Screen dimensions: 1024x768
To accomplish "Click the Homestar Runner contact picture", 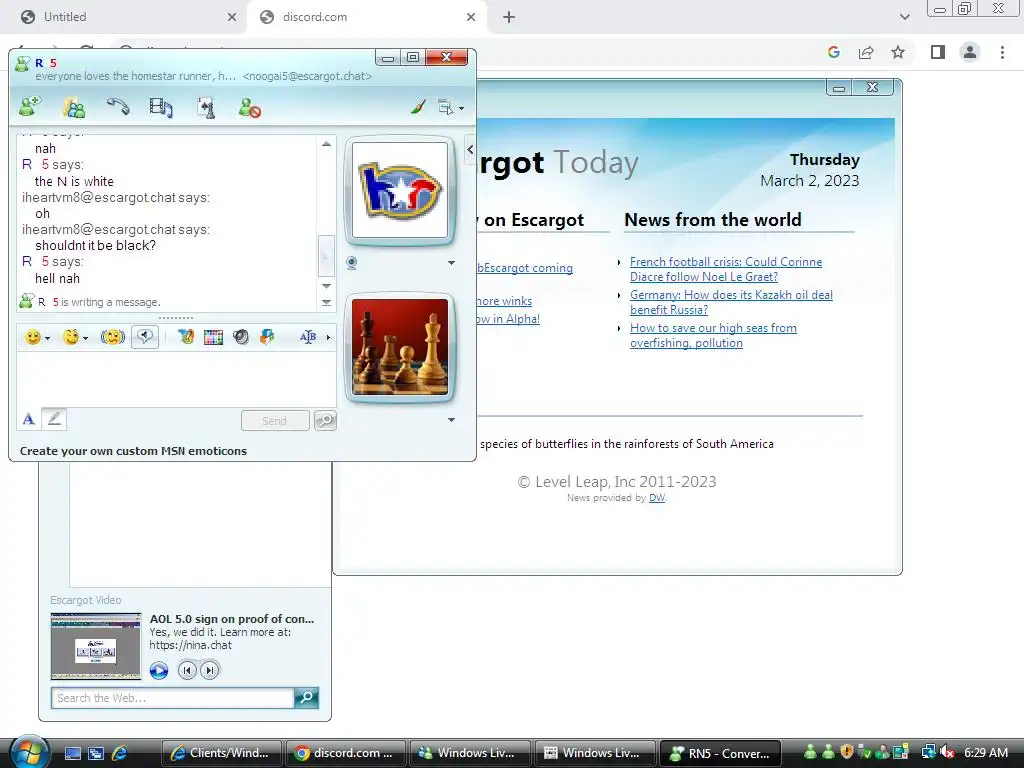I will coord(400,190).
